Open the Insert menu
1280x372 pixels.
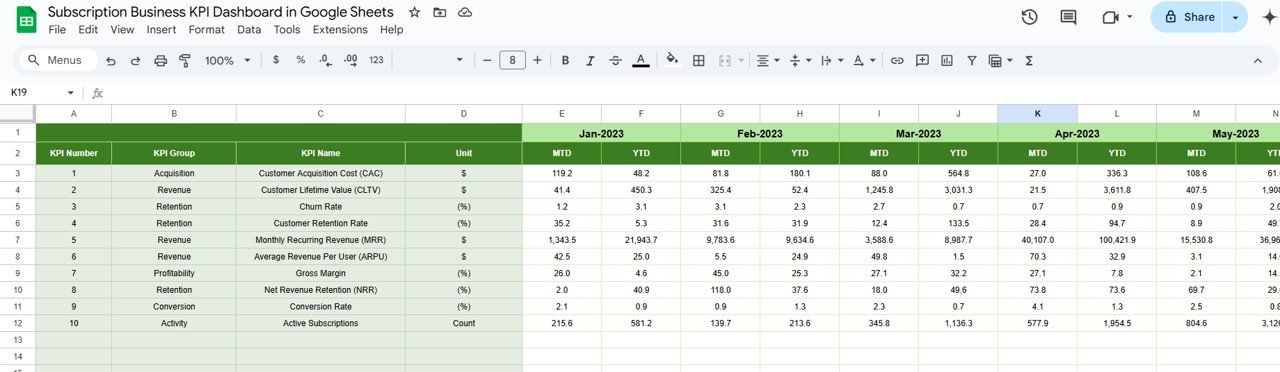[161, 30]
